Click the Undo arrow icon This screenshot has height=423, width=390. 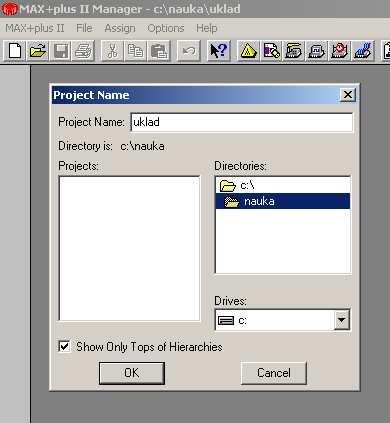tap(189, 51)
